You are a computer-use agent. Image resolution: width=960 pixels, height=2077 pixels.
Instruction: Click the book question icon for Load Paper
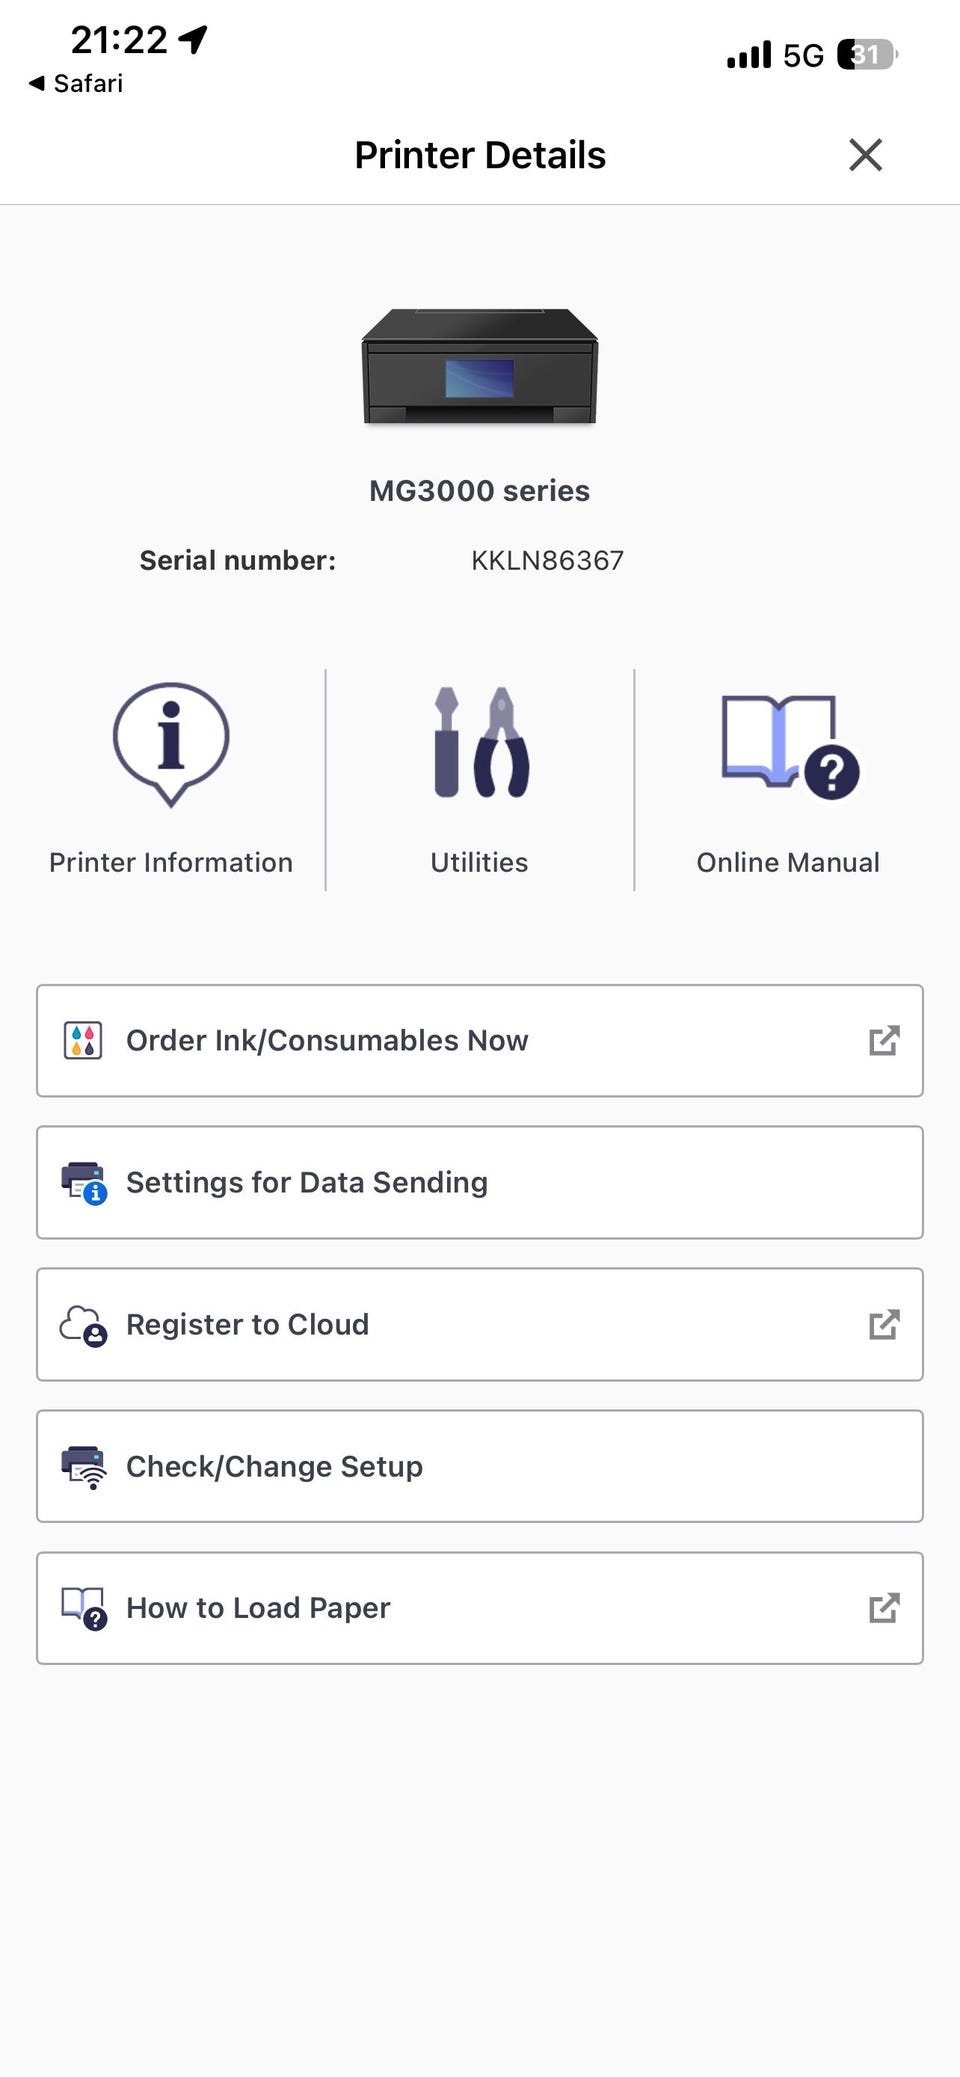click(84, 1609)
